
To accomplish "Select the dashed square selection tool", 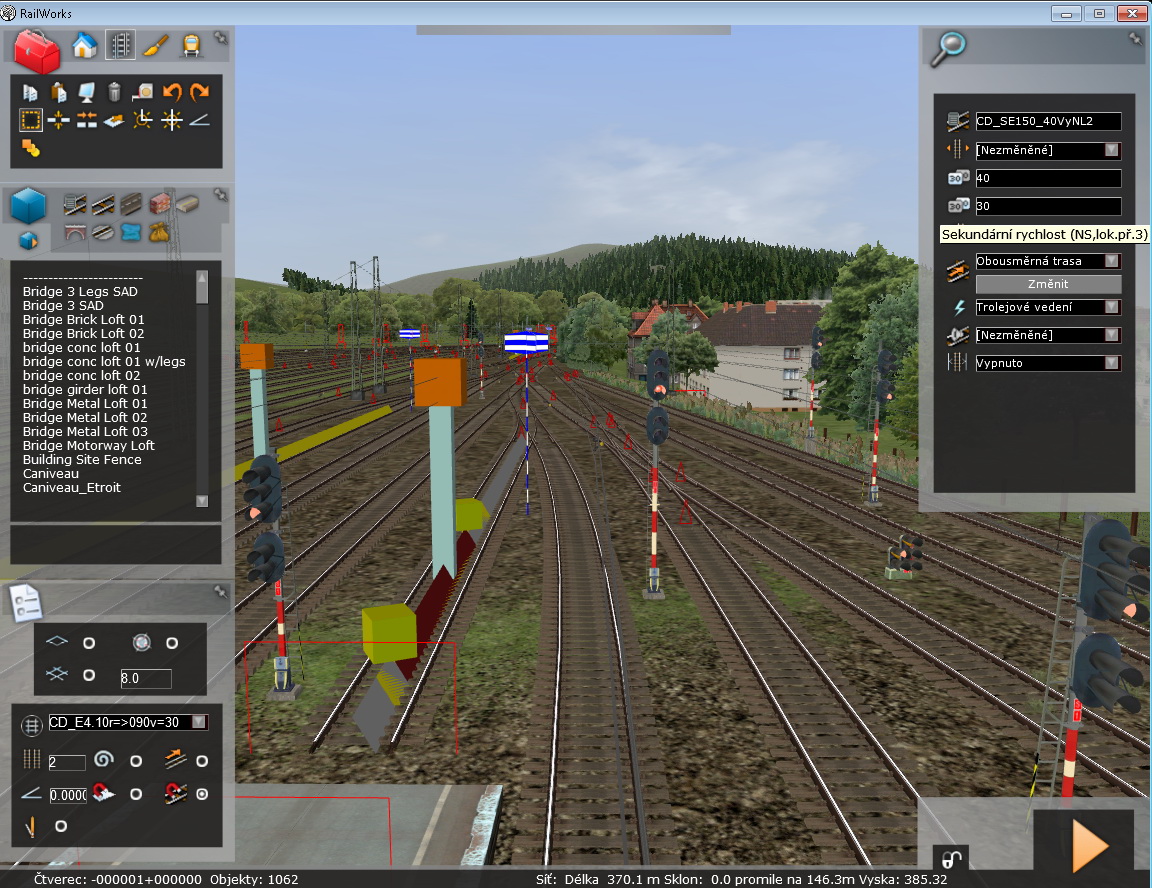I will (31, 120).
